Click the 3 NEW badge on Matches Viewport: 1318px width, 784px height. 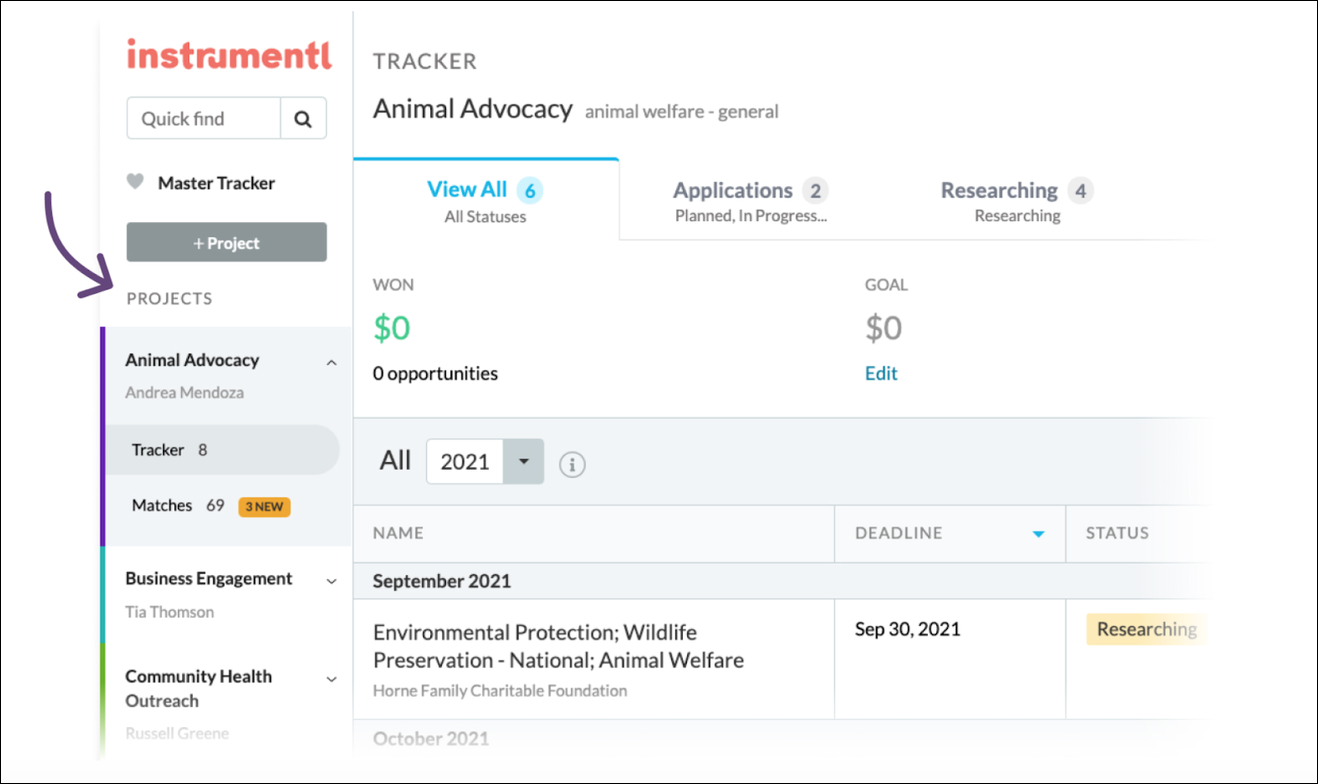click(263, 506)
